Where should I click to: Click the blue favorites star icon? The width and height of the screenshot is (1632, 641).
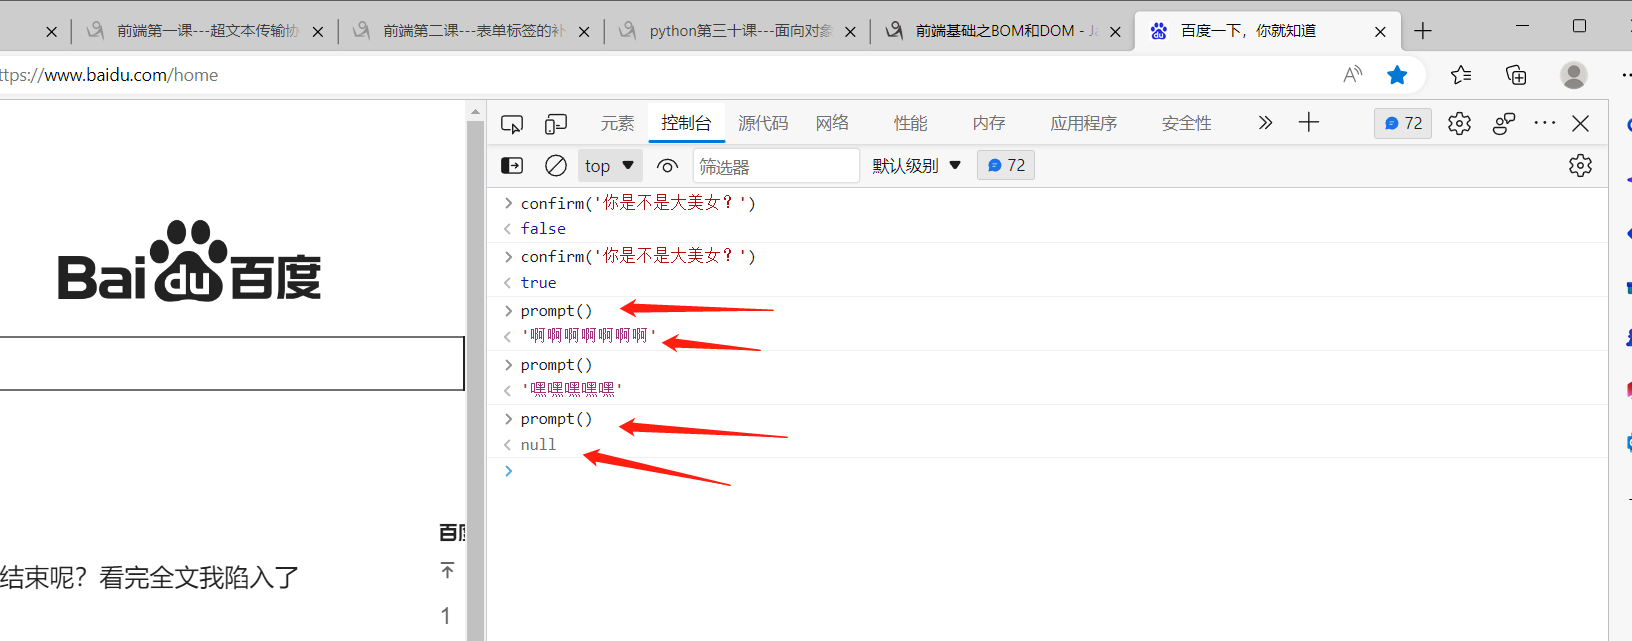(1397, 75)
